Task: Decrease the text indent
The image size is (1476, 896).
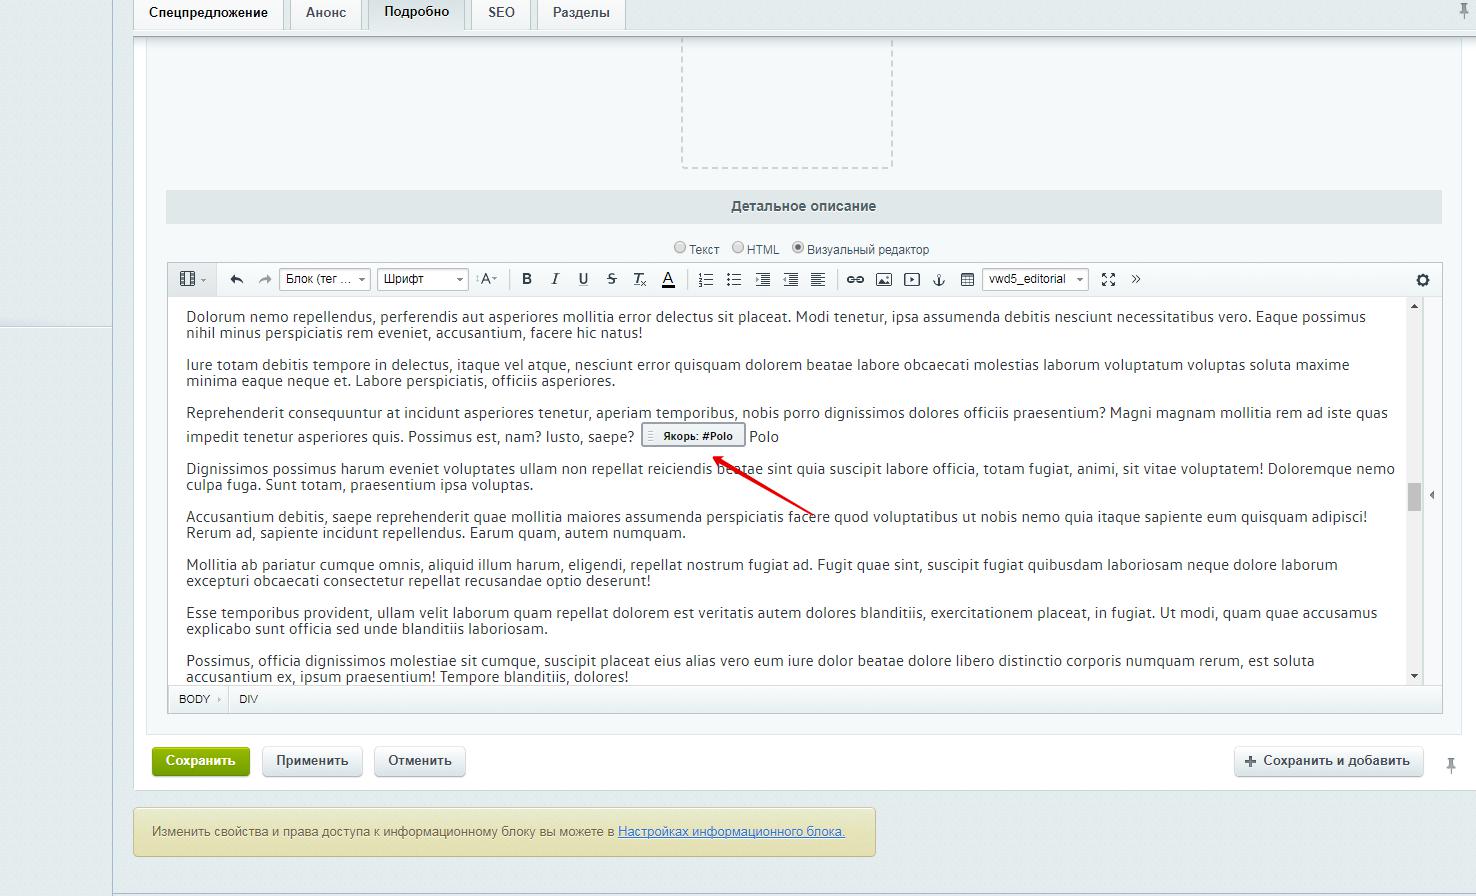Action: [790, 279]
